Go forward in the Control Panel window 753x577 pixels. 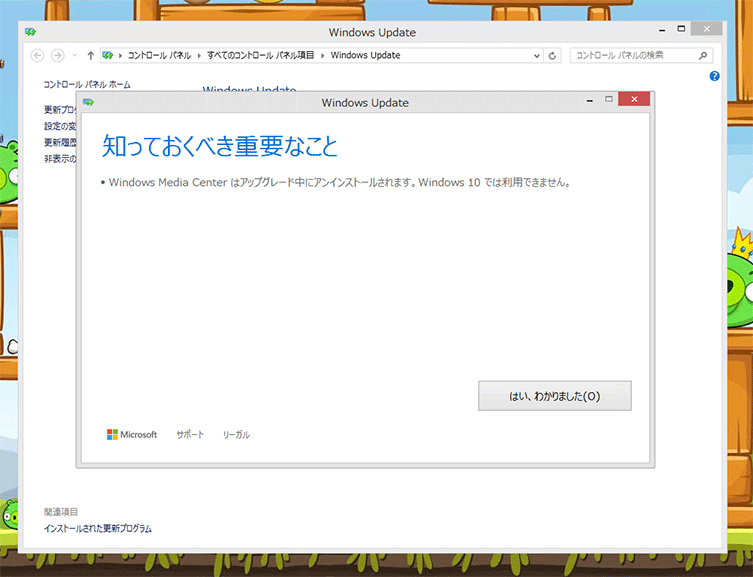coord(58,56)
